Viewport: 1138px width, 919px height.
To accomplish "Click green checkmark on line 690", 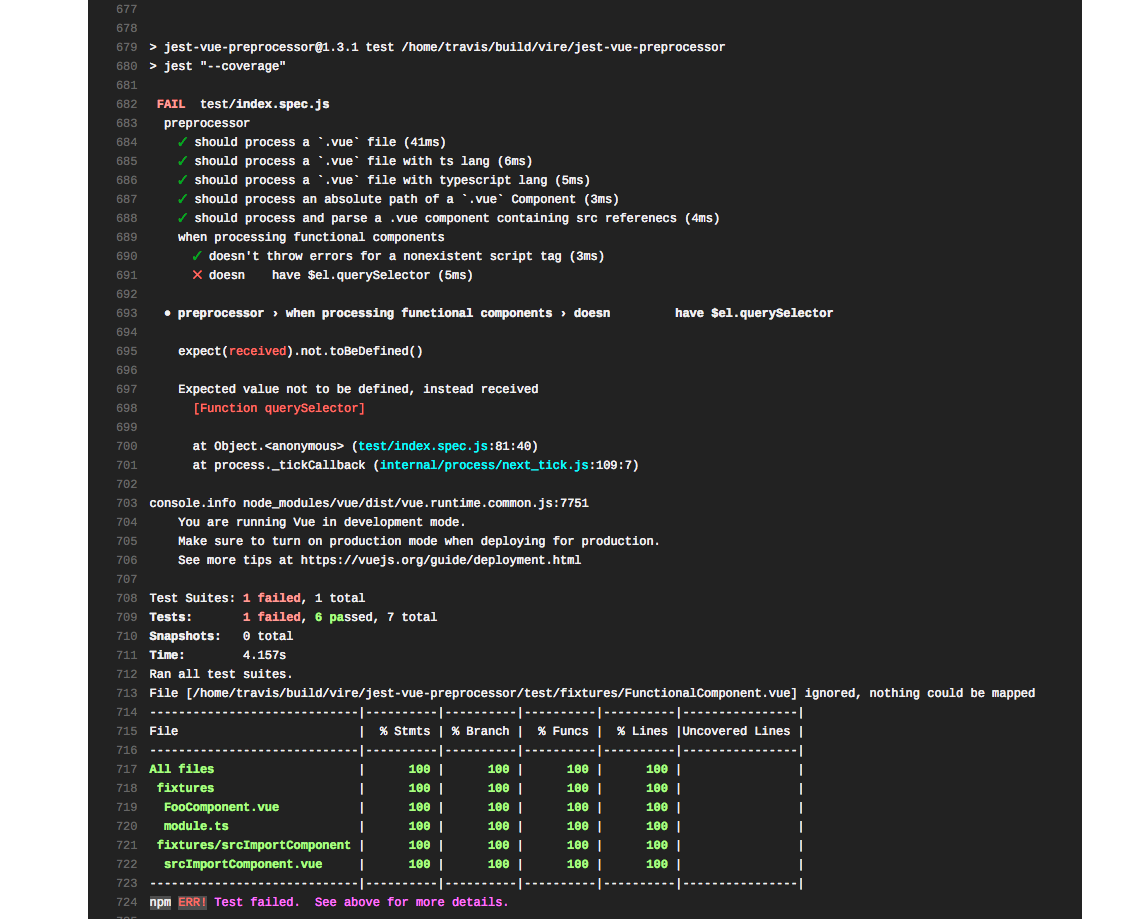I will 197,256.
